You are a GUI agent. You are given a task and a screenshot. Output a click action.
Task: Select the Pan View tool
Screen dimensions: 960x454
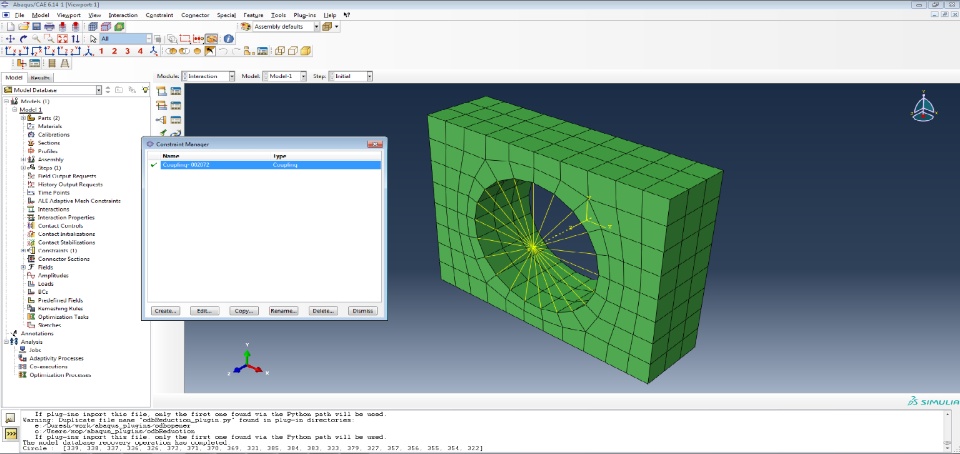[10, 39]
